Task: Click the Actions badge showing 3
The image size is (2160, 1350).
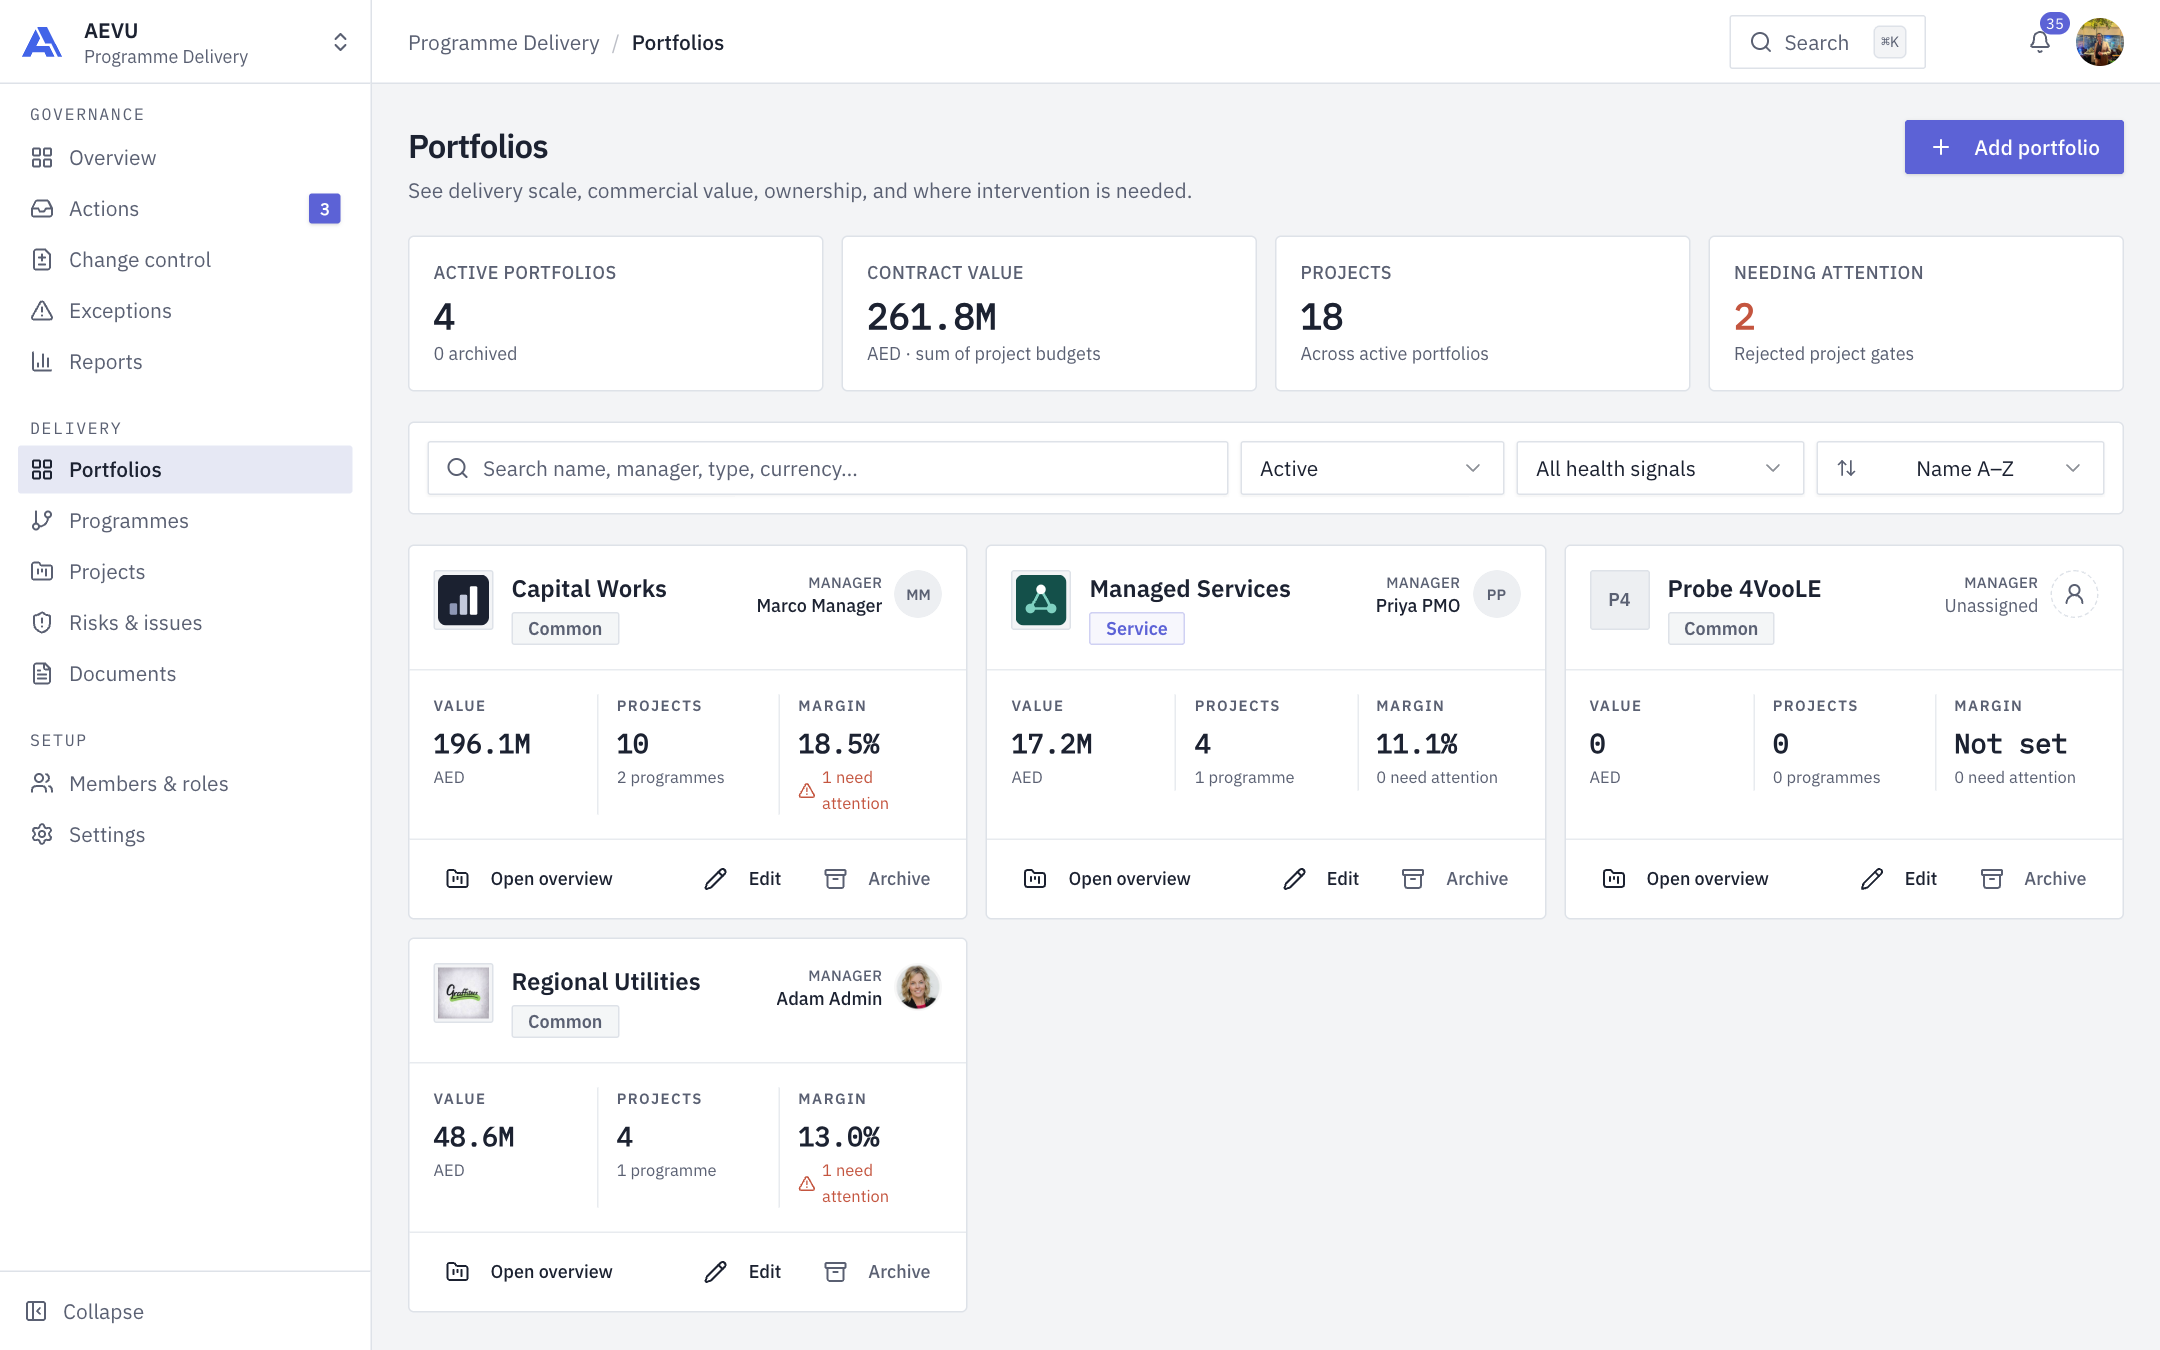Action: tap(325, 209)
